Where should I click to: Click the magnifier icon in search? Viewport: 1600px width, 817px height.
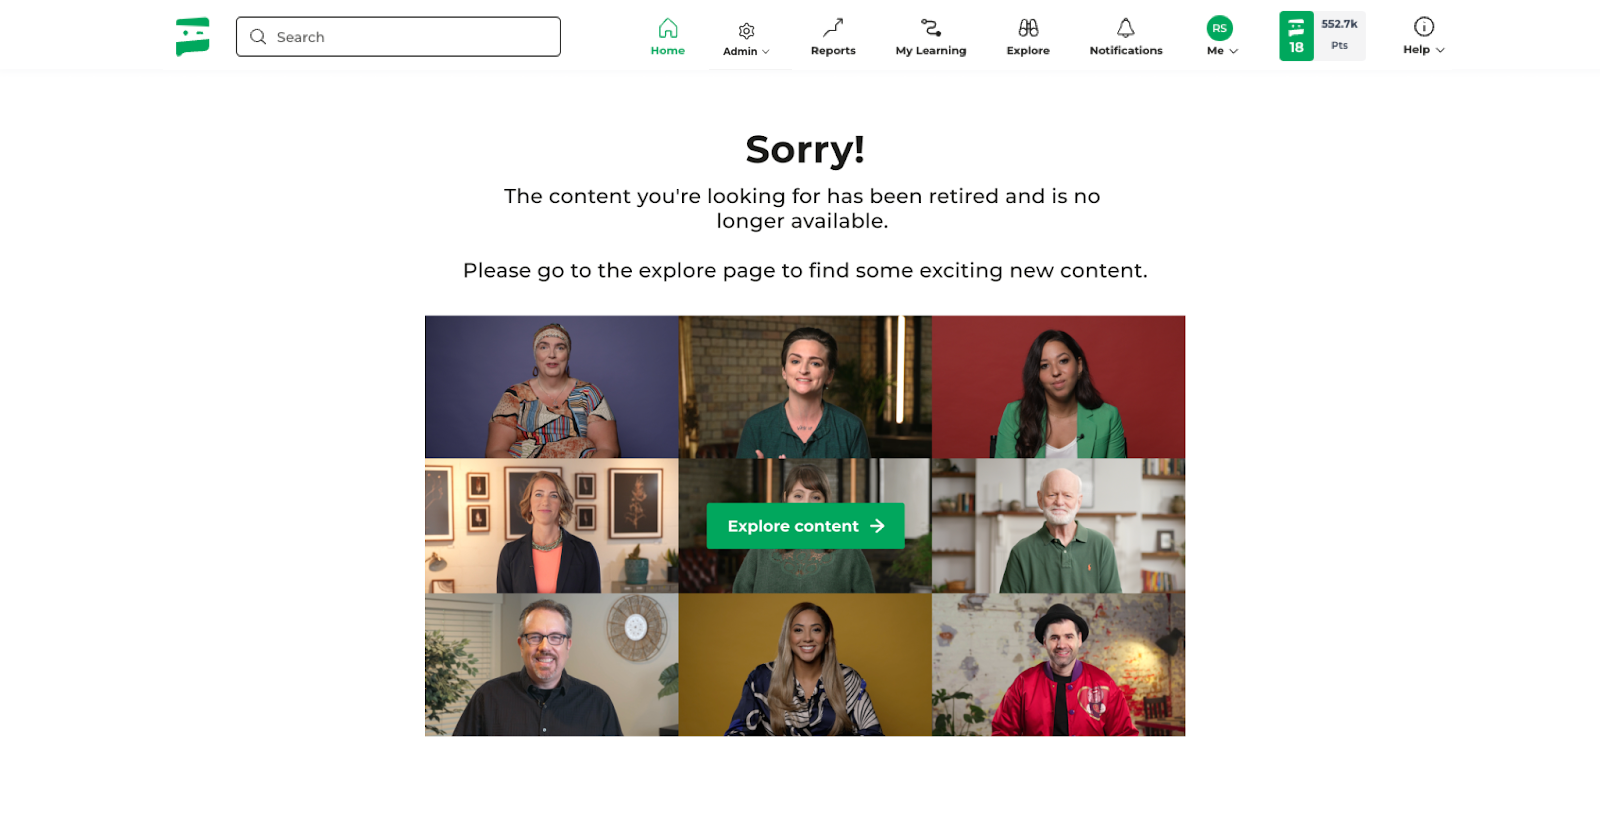pos(258,37)
